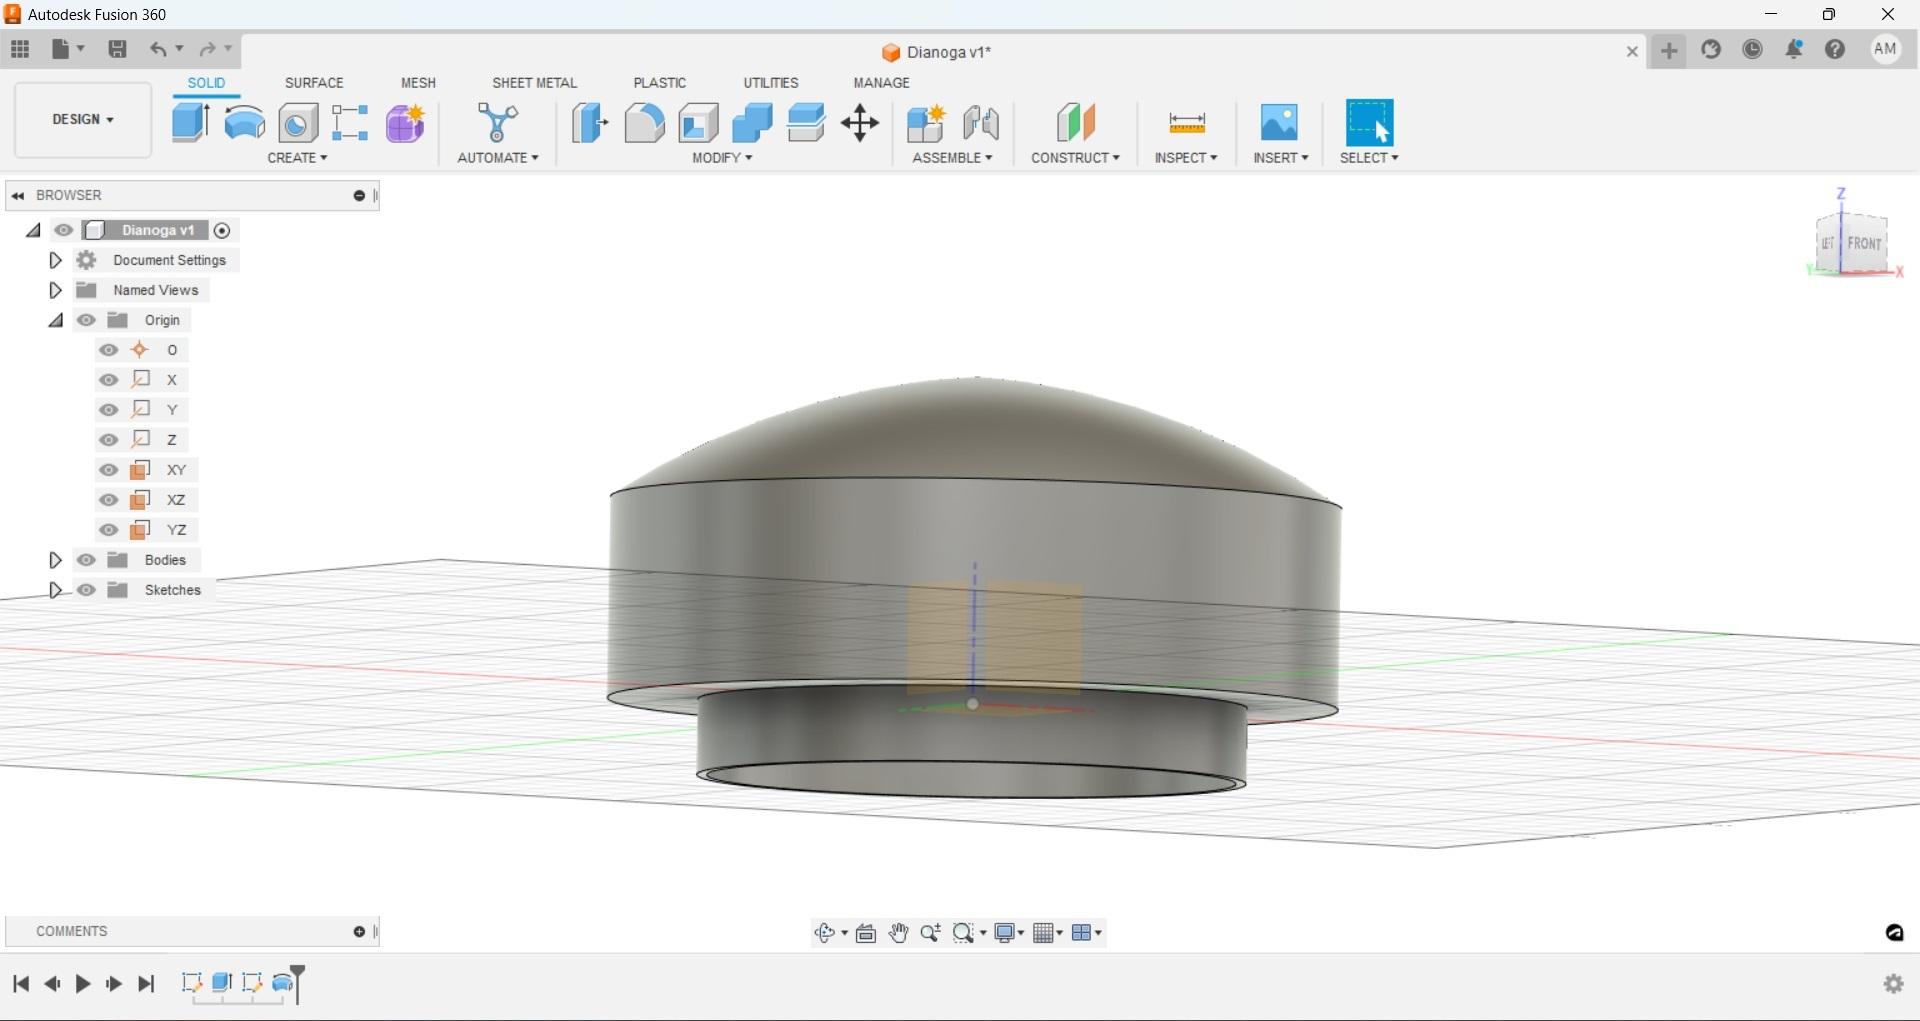Toggle visibility of the YZ plane

[x=109, y=530]
